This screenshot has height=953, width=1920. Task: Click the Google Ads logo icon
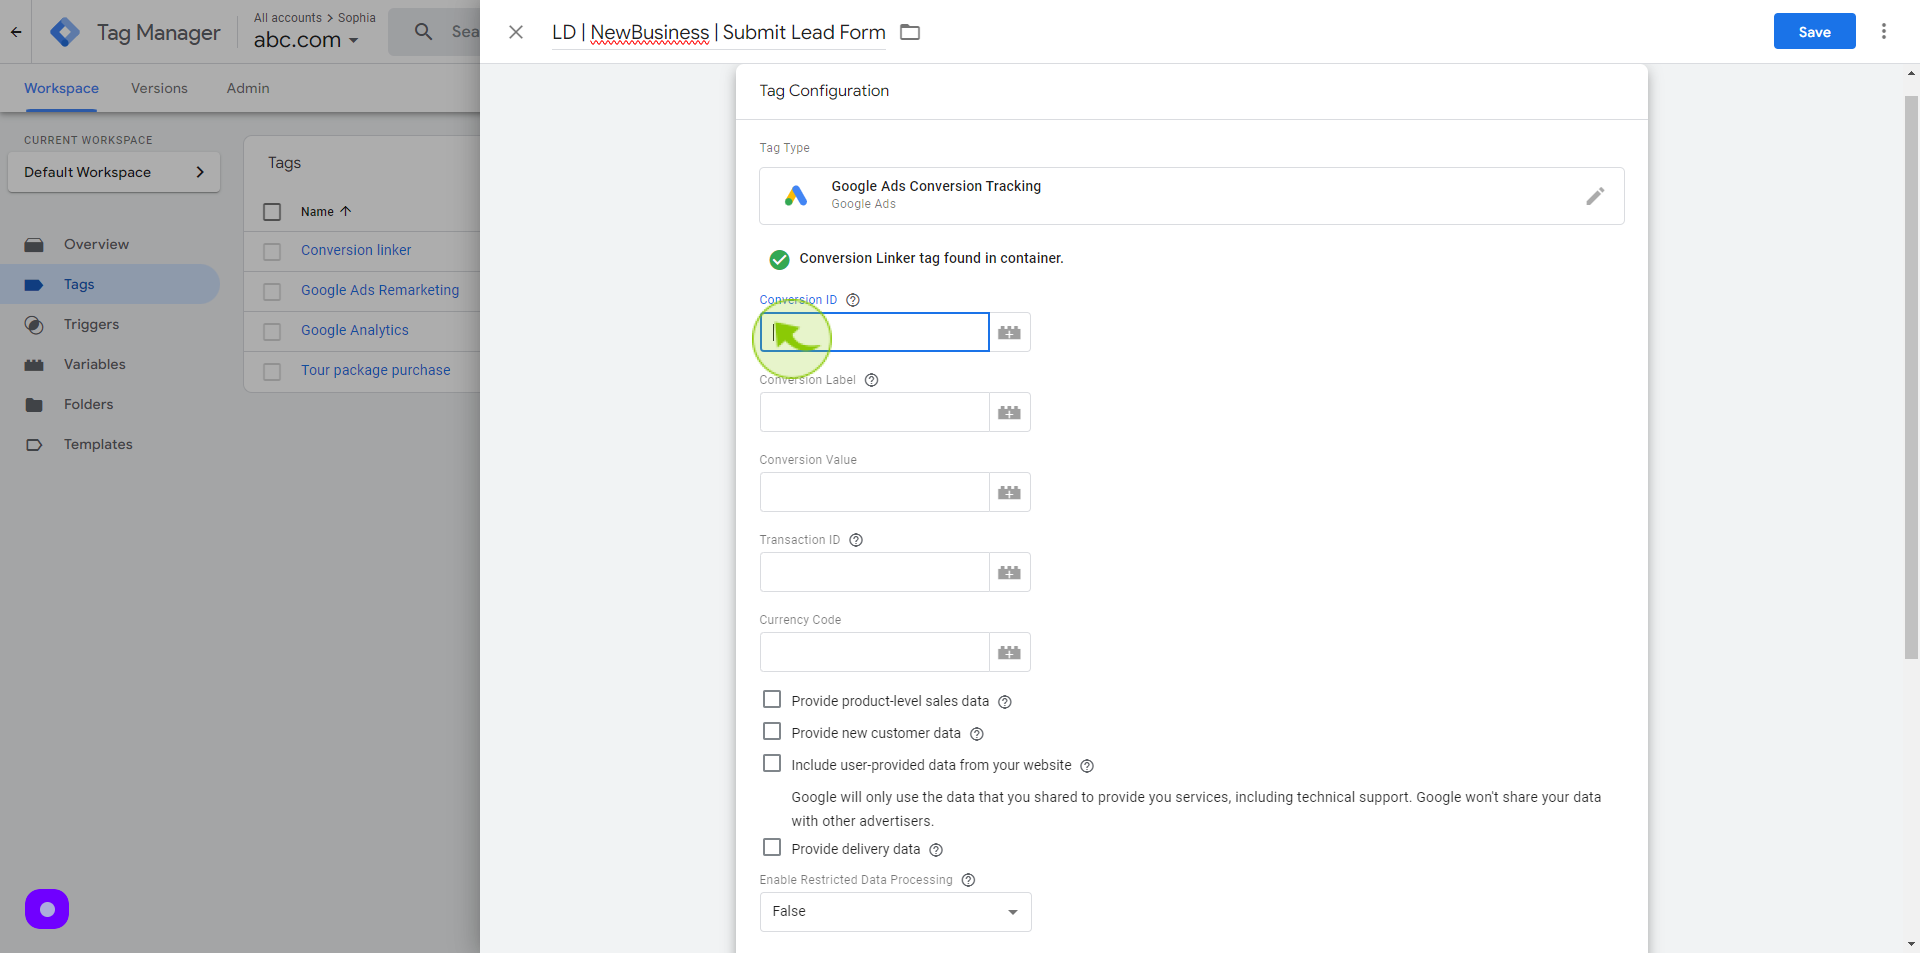pyautogui.click(x=796, y=195)
